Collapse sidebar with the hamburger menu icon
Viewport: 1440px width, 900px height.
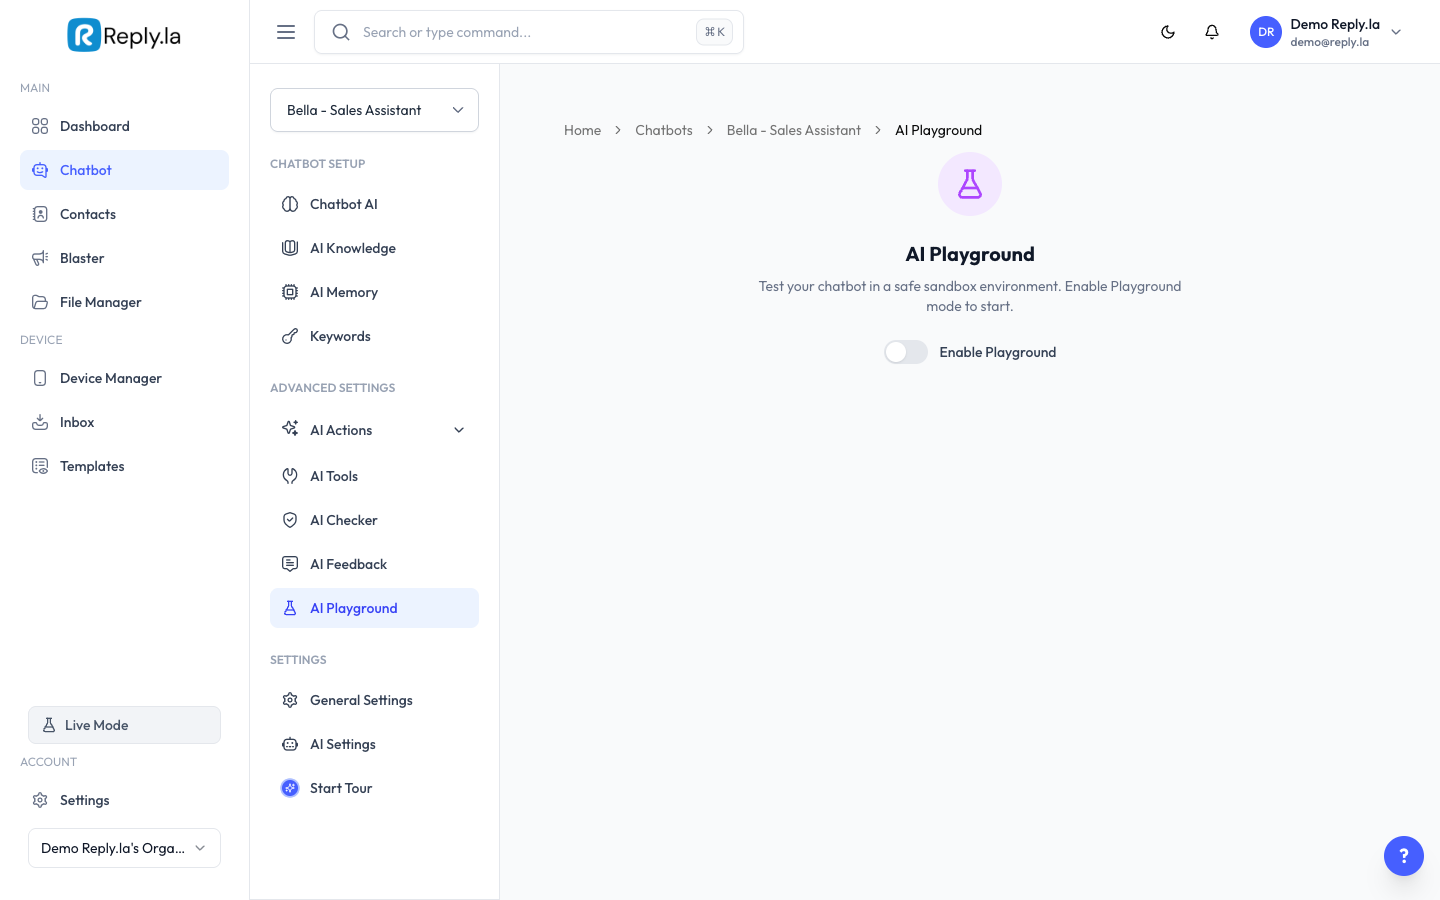[x=286, y=32]
